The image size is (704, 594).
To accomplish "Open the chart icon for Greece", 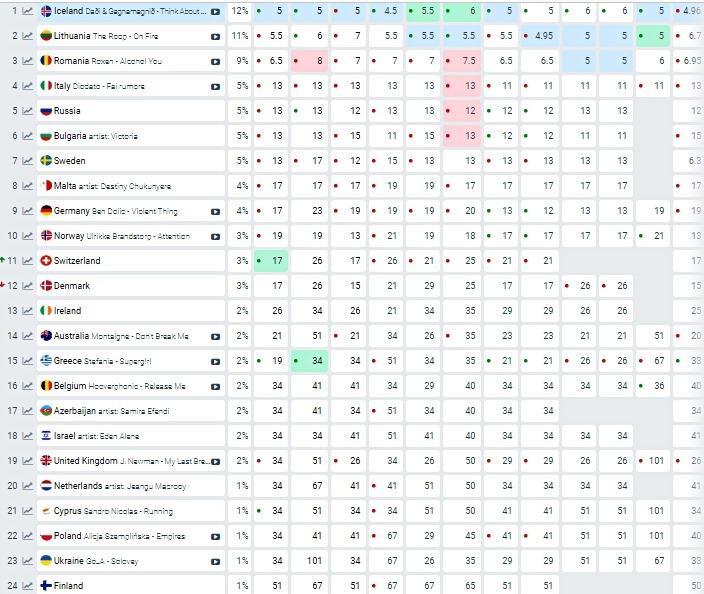I will [x=28, y=361].
